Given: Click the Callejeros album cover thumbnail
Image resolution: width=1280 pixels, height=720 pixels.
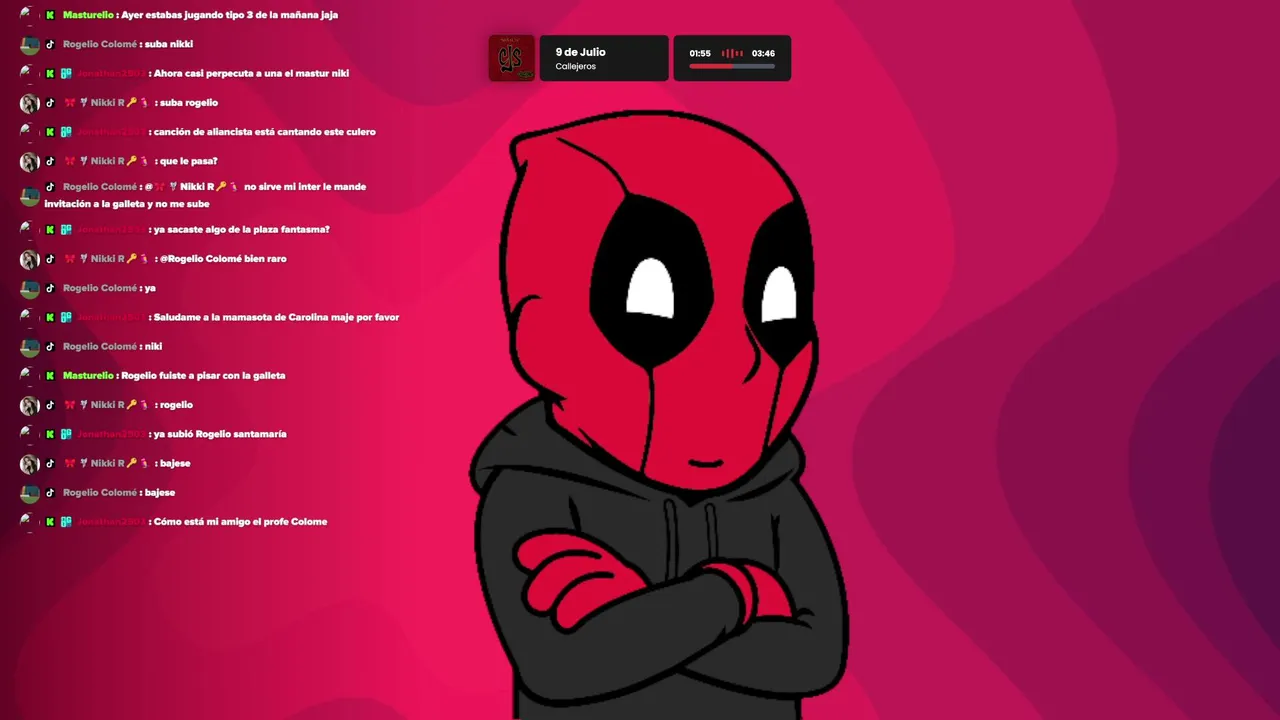Looking at the screenshot, I should (511, 58).
